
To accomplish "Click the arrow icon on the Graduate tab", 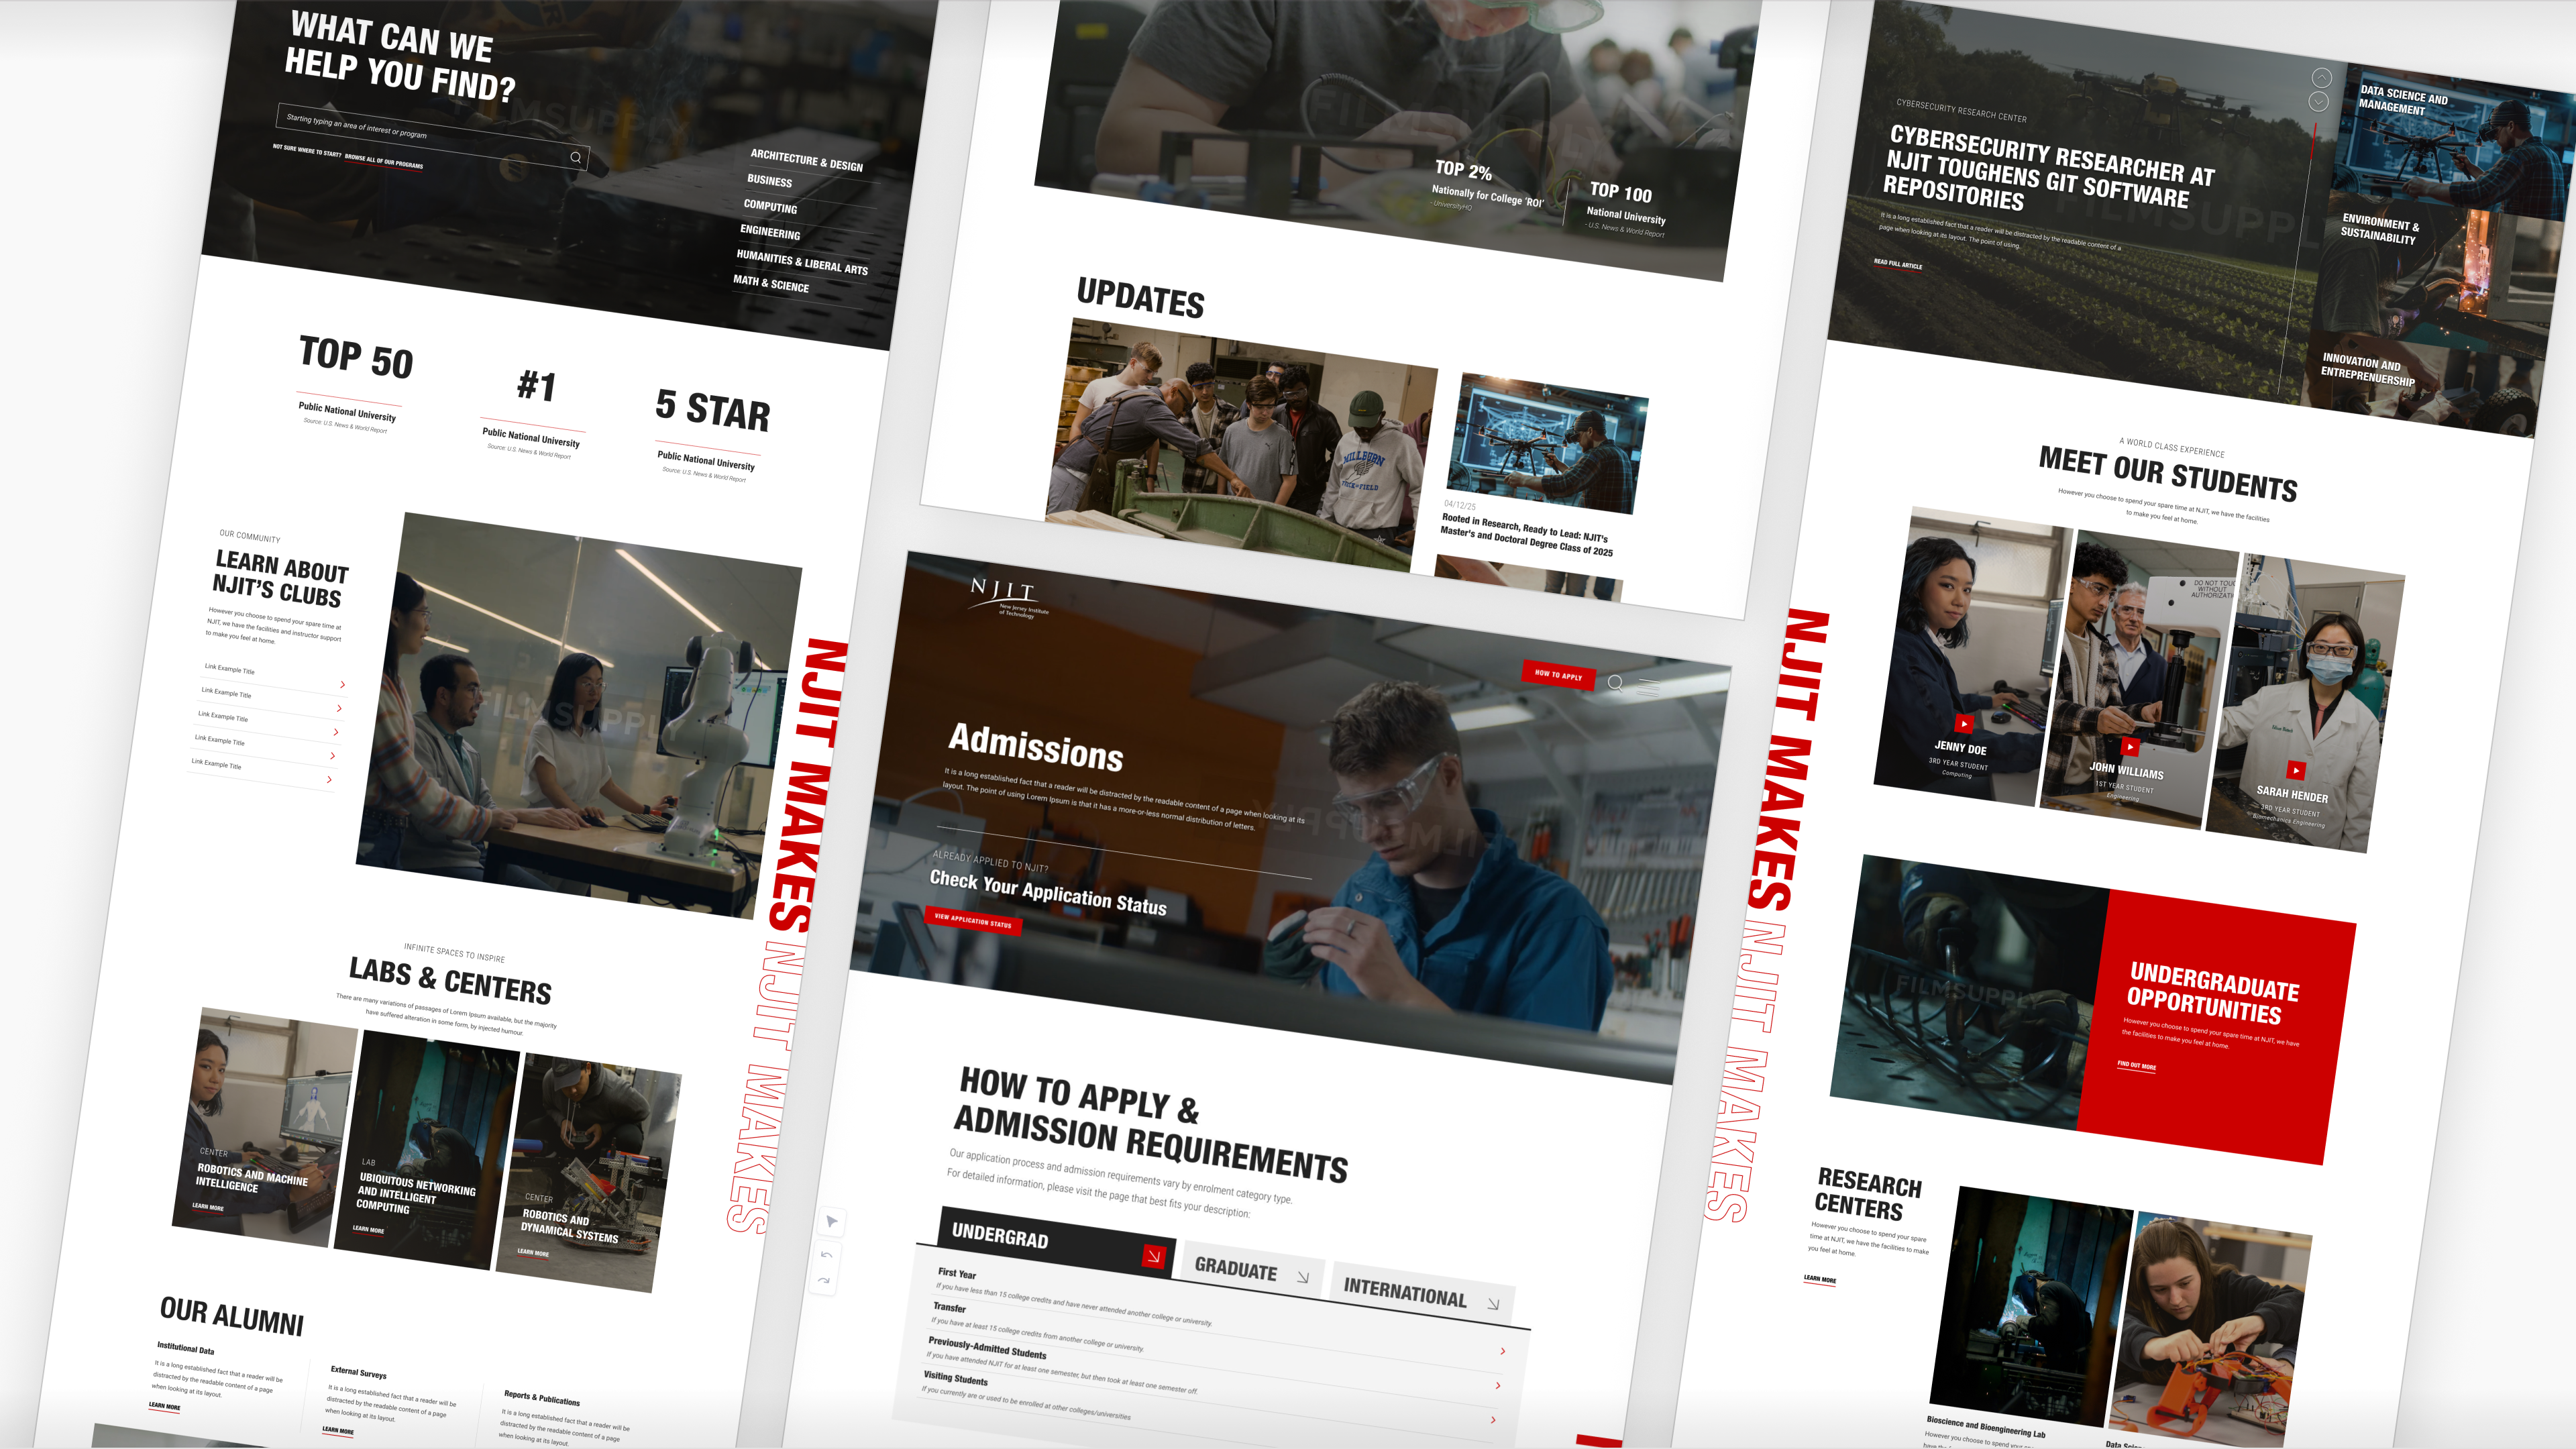I will [x=1302, y=1277].
